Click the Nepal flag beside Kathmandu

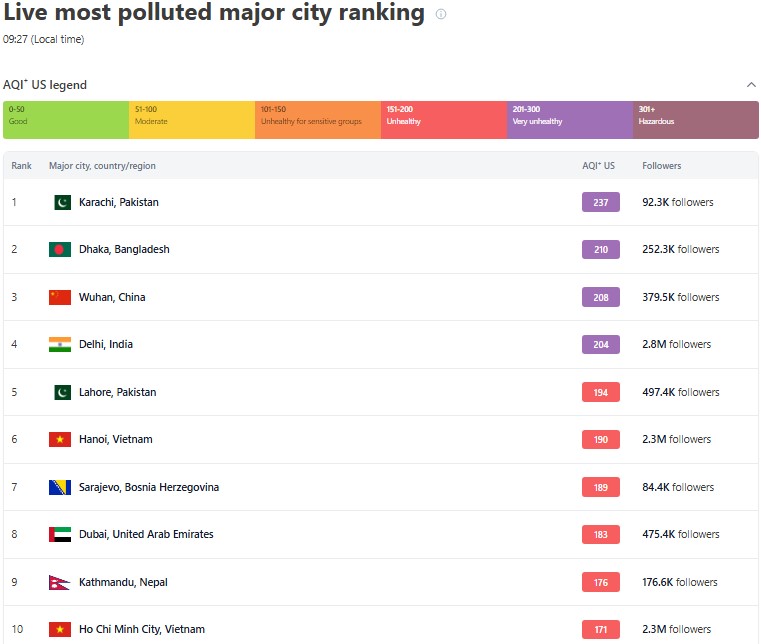click(59, 582)
